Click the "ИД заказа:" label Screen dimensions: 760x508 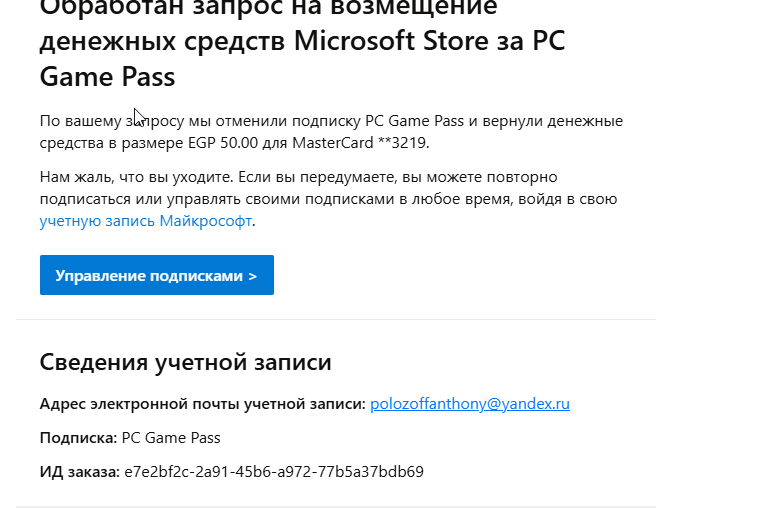(x=79, y=471)
